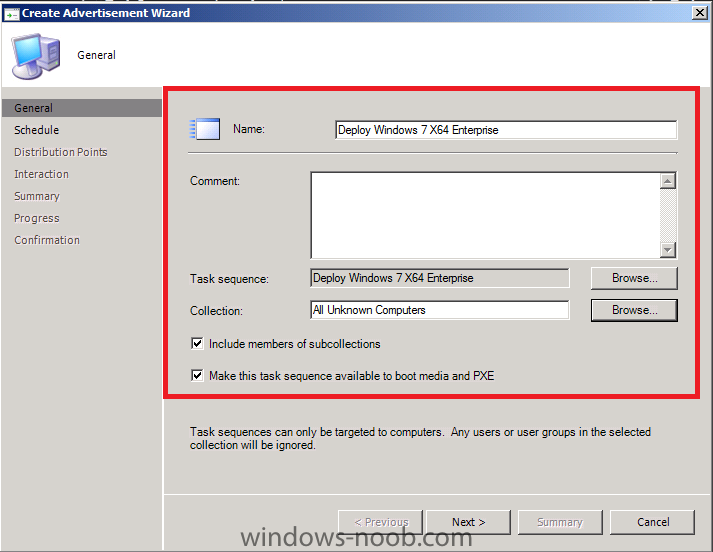
Task: Click the Summary button at bottom
Action: 560,522
